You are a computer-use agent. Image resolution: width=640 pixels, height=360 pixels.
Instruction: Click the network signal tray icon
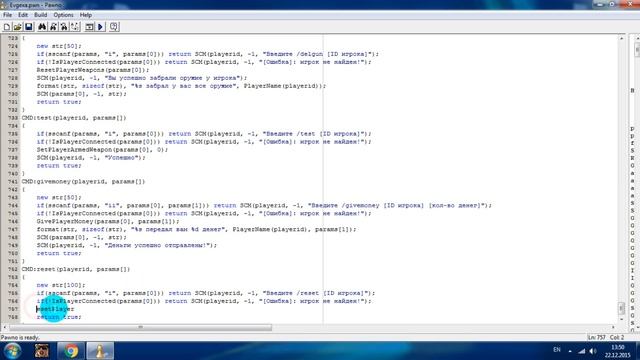[582, 351]
